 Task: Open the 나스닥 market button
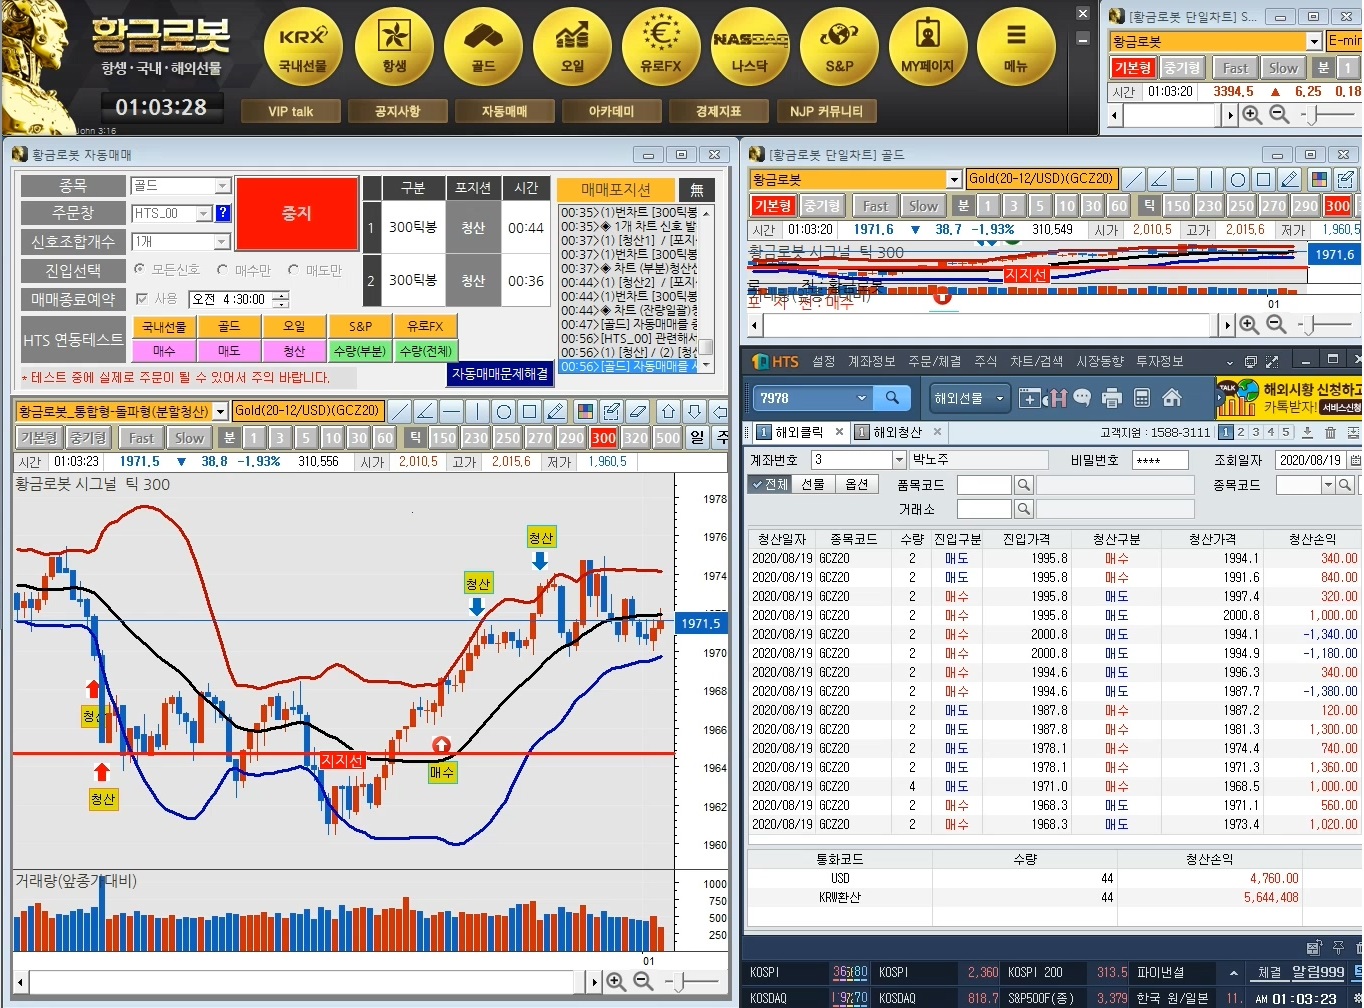(x=750, y=46)
